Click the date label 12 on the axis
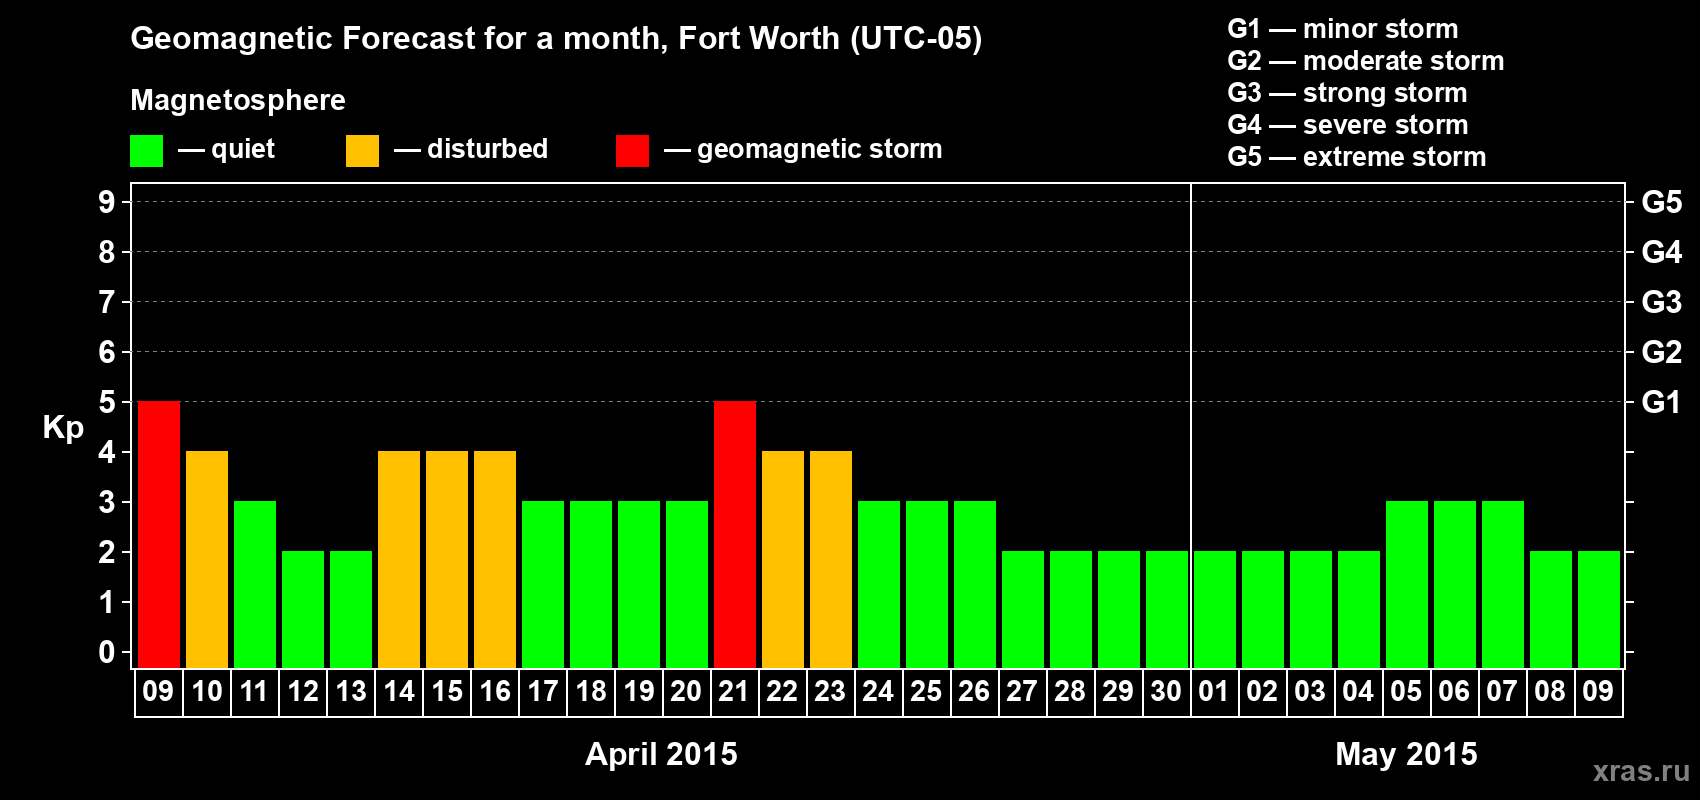1700x800 pixels. pyautogui.click(x=303, y=691)
